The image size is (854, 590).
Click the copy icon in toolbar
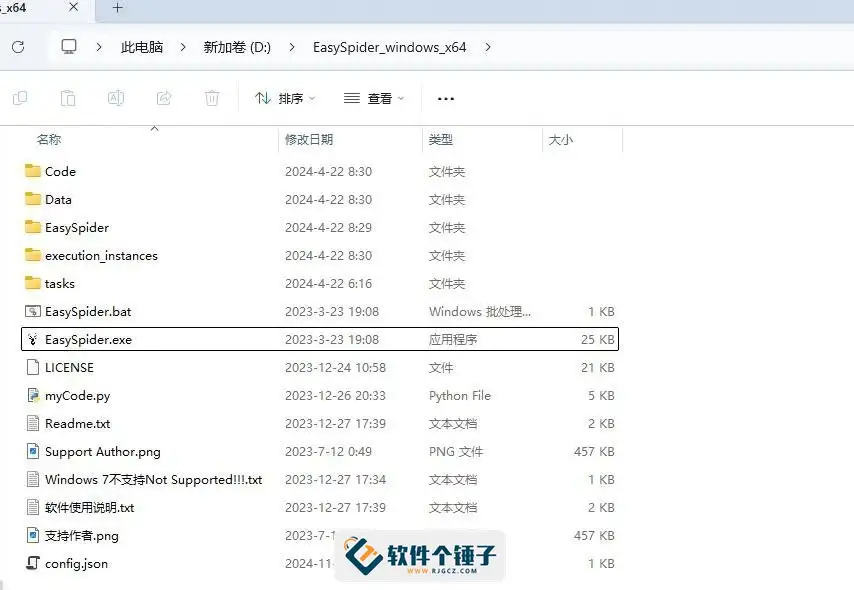20,98
